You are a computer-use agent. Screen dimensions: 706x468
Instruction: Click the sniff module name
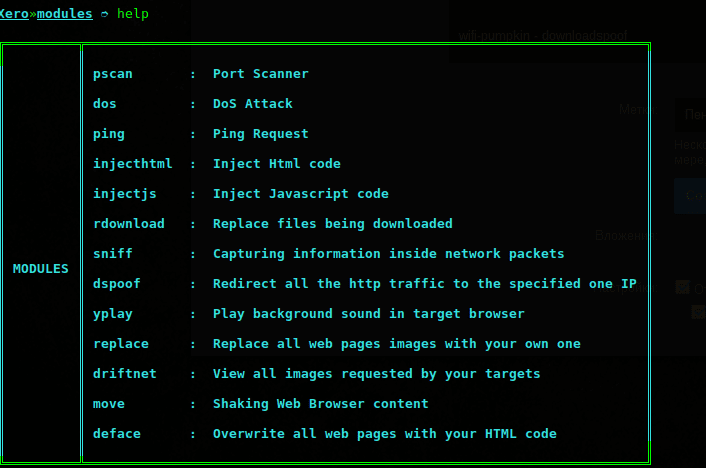click(113, 254)
